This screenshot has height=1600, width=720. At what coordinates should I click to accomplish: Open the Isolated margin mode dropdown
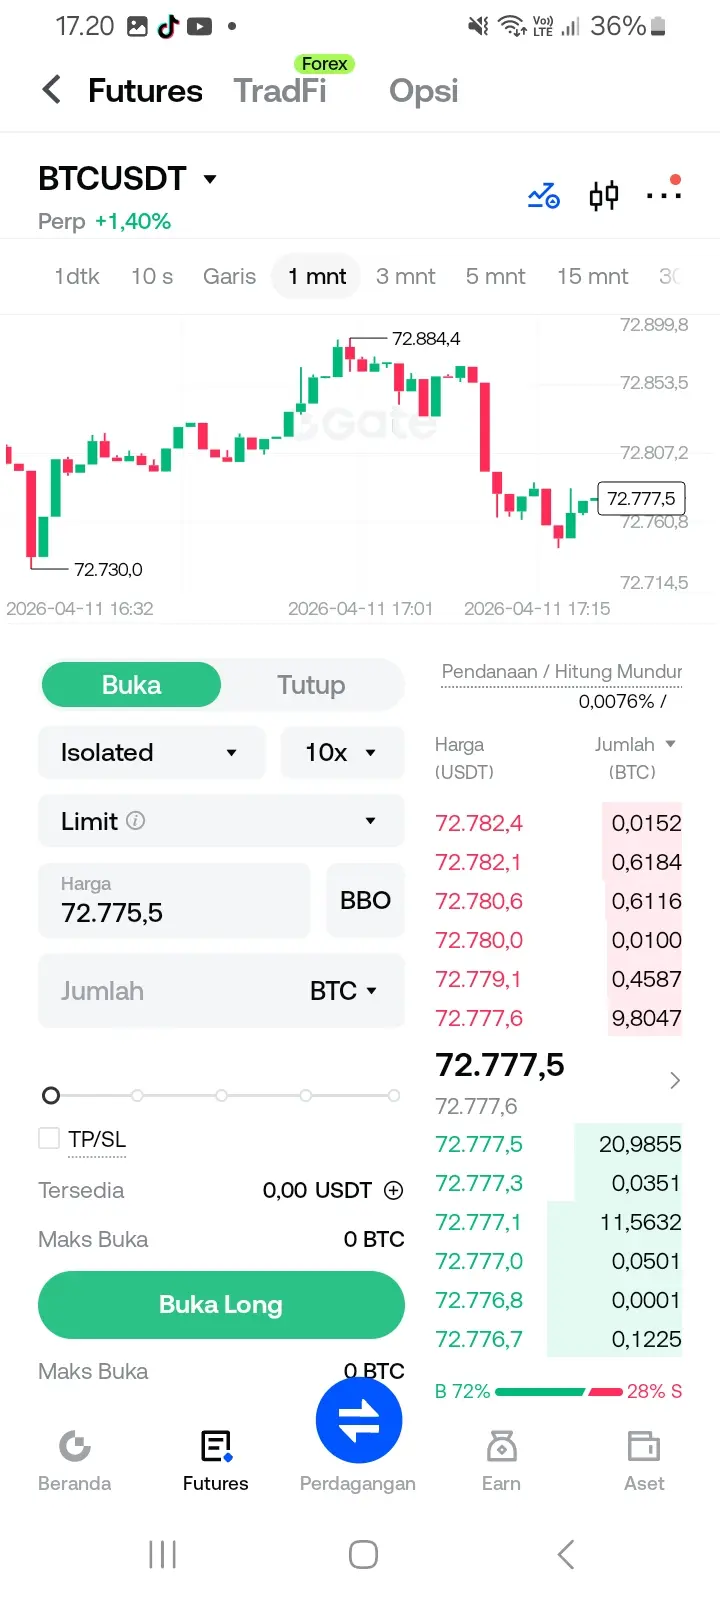(x=151, y=752)
